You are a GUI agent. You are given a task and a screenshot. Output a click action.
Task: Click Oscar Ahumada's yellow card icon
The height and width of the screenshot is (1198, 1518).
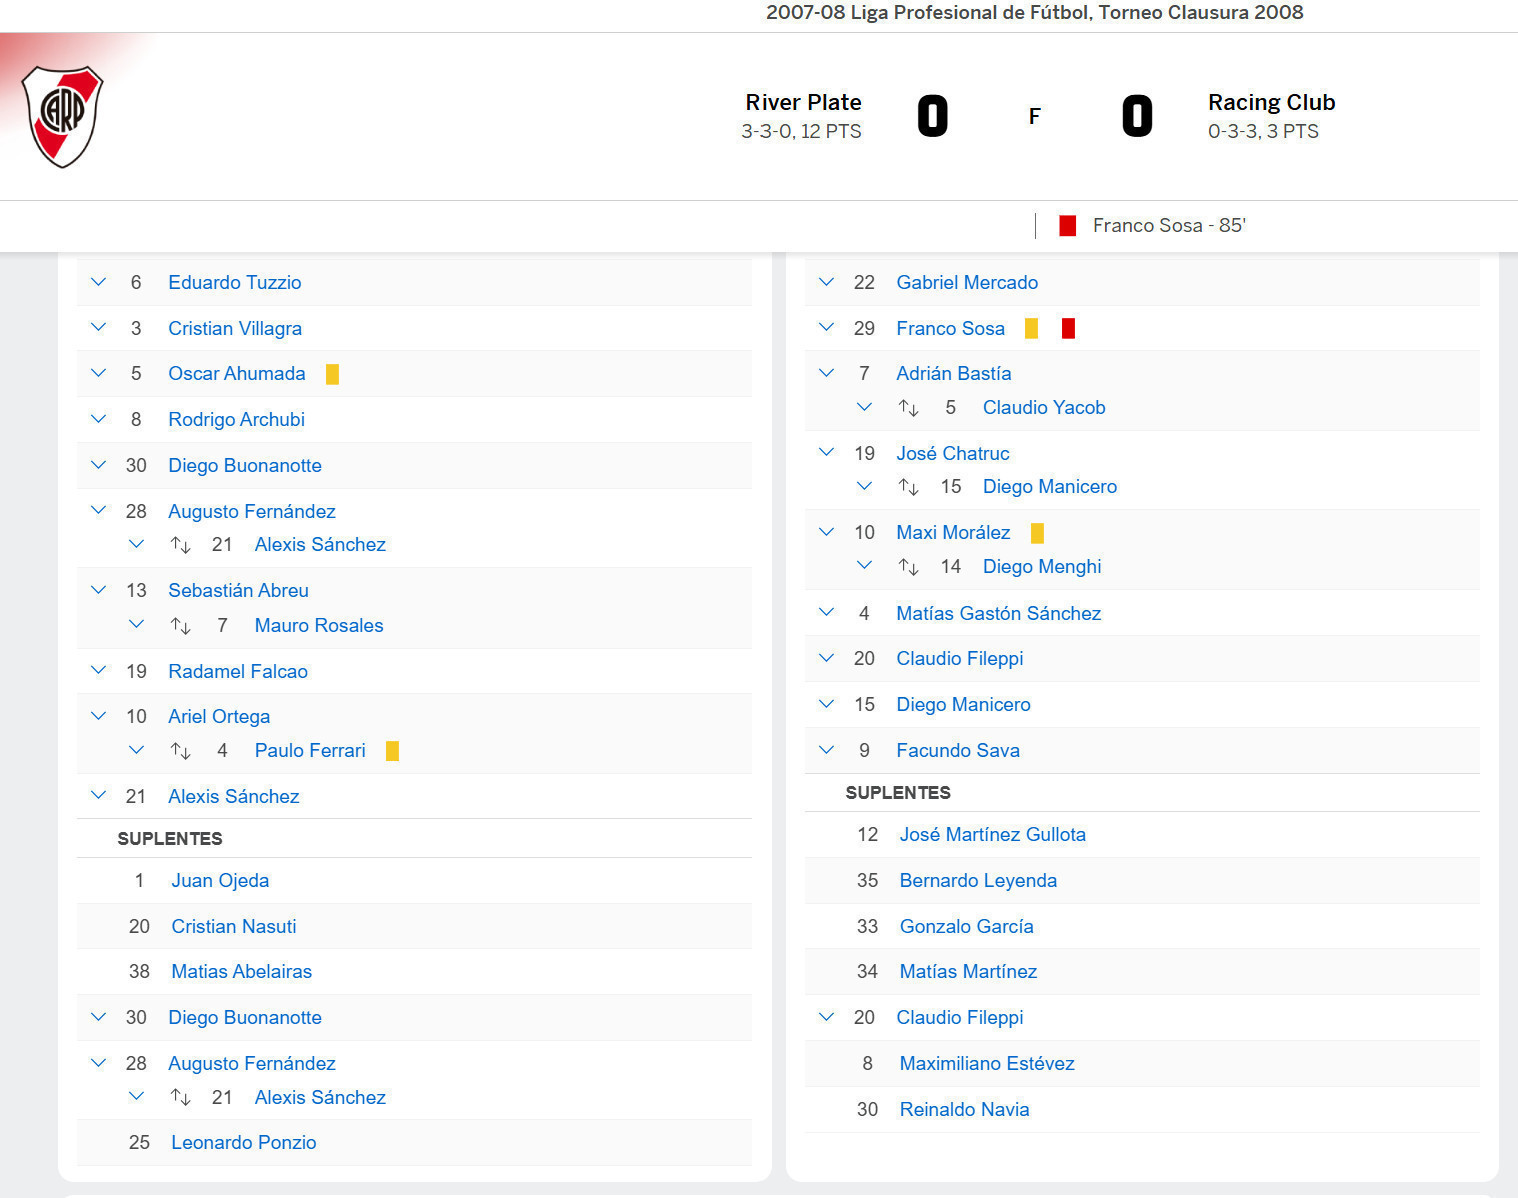332,374
